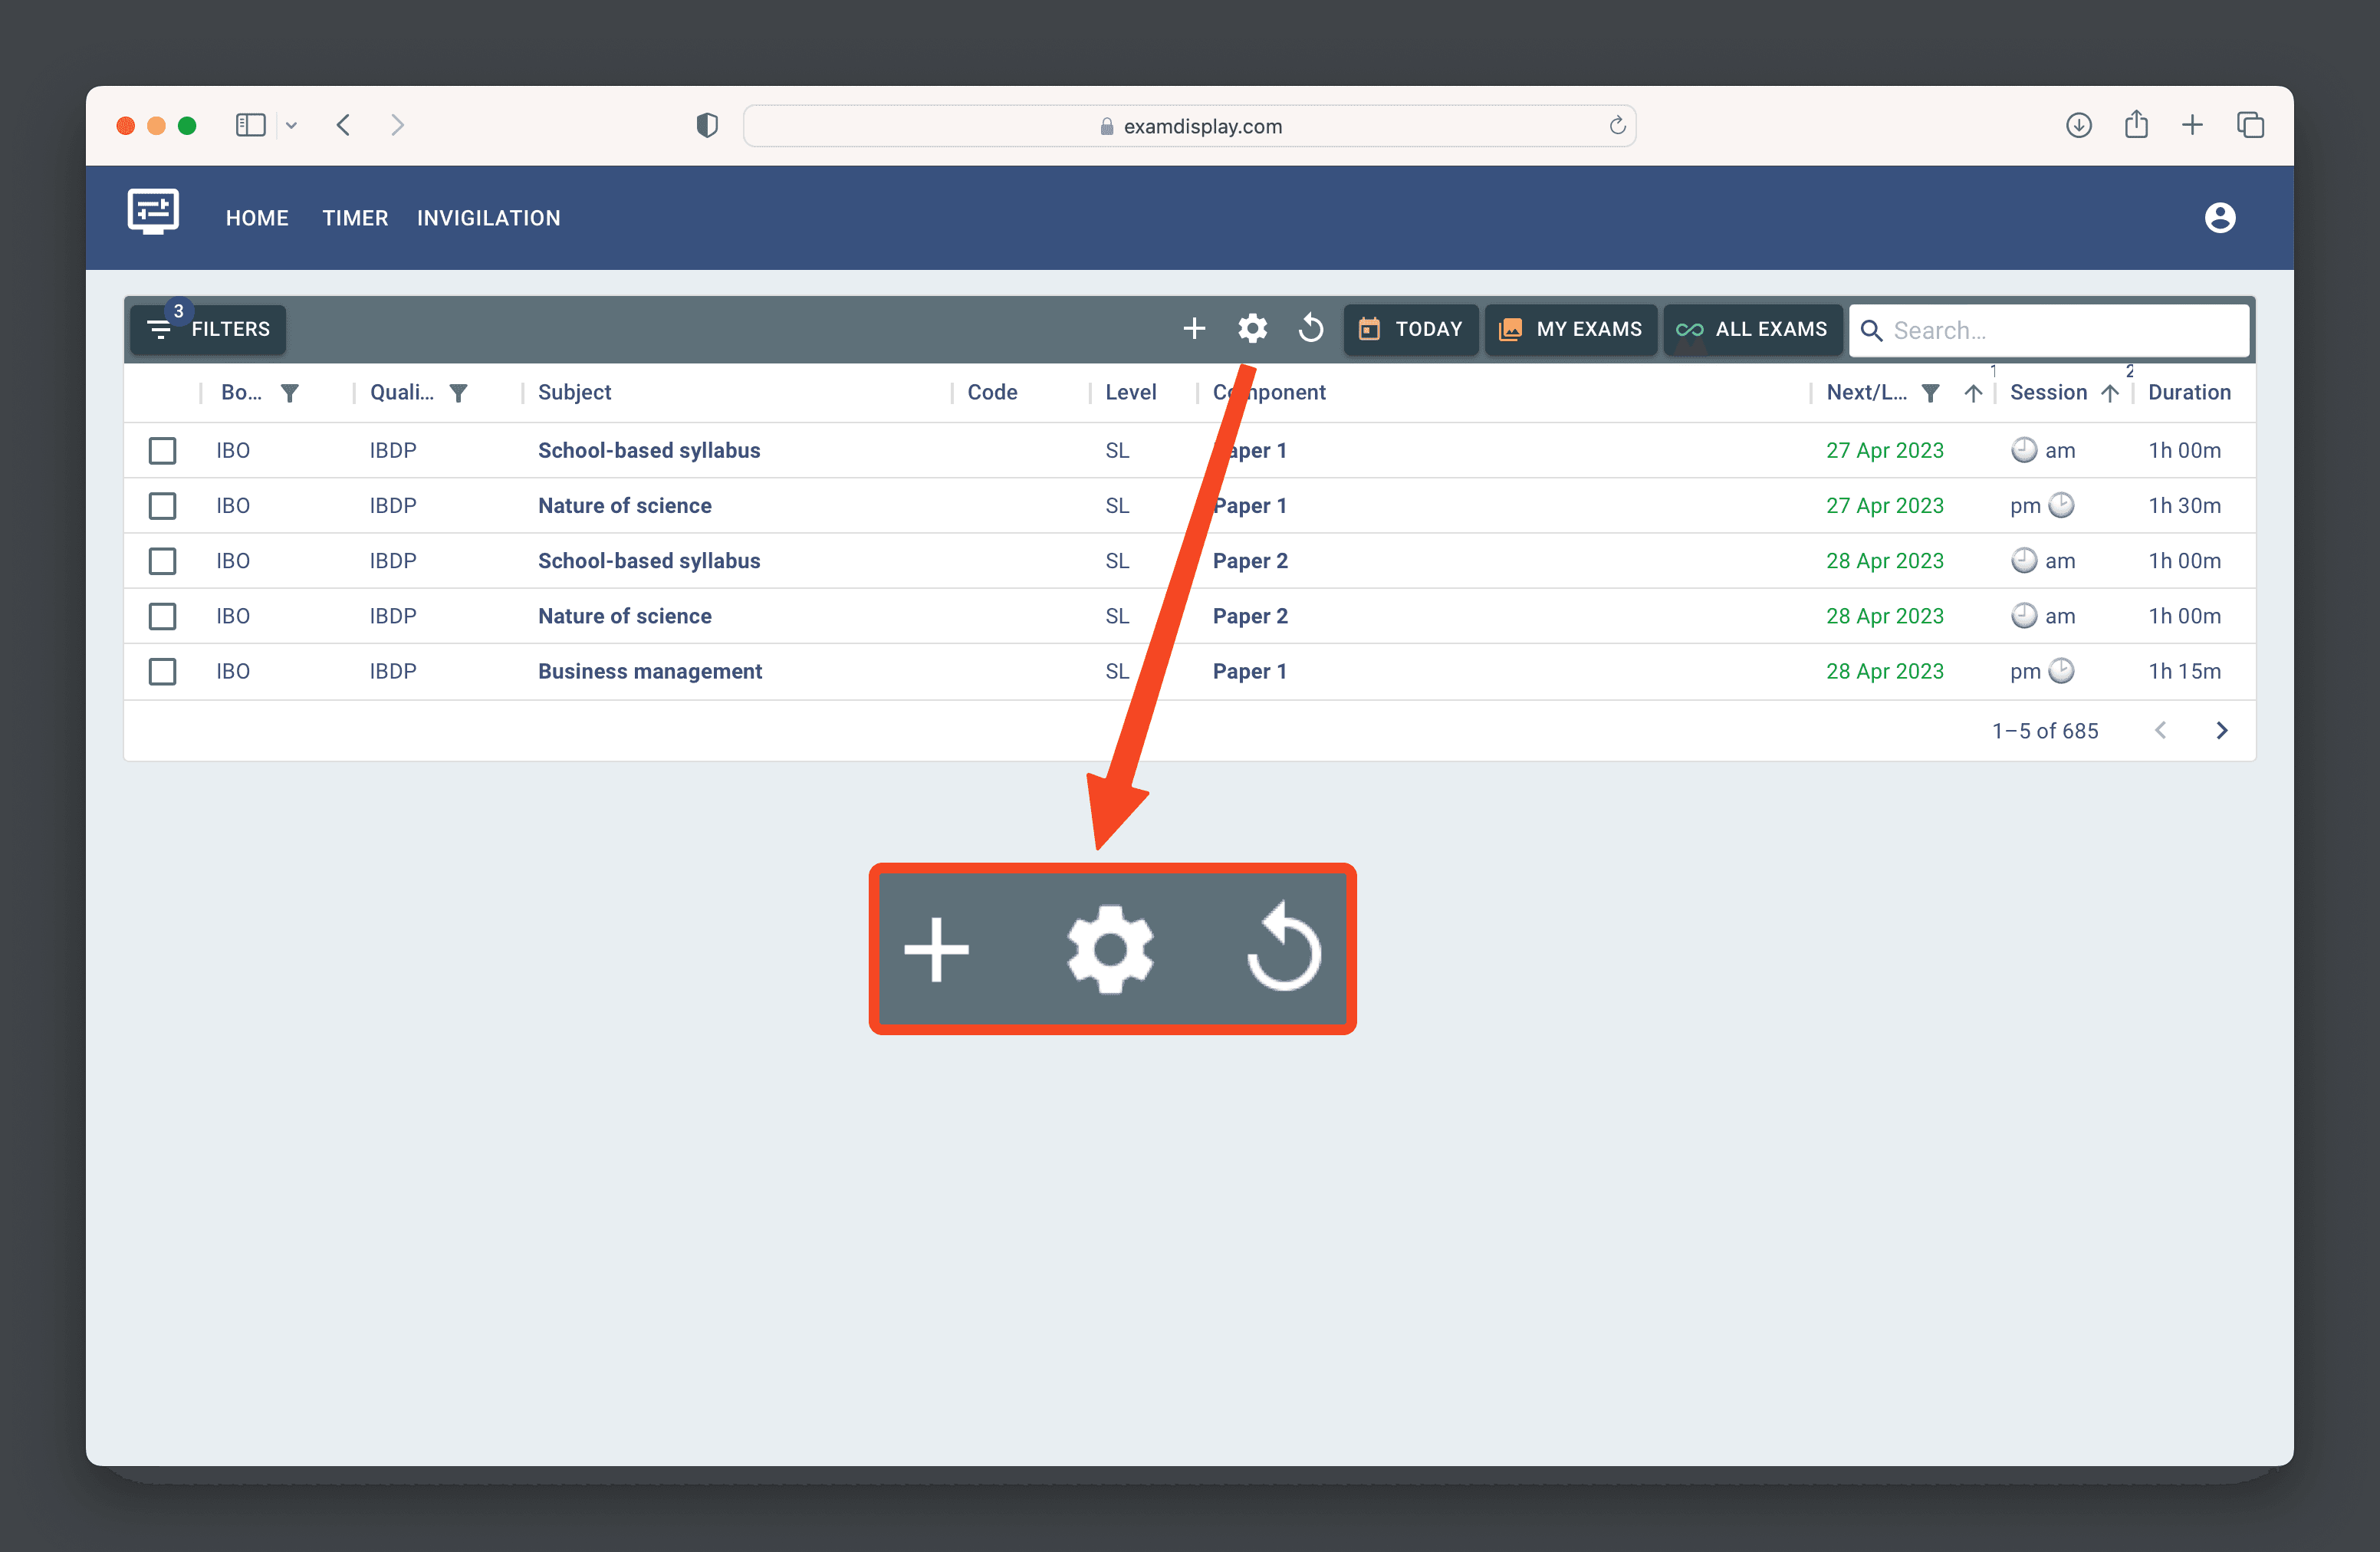The width and height of the screenshot is (2380, 1552).
Task: Click 27 Apr 2023 date in School-based syllabus row
Action: tap(1884, 450)
